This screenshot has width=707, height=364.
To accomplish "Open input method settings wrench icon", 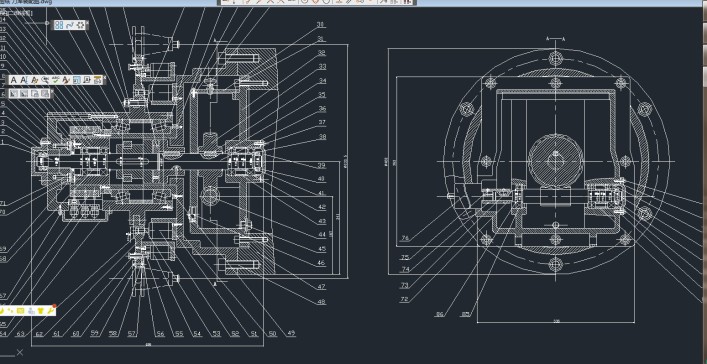I will 50,311.
